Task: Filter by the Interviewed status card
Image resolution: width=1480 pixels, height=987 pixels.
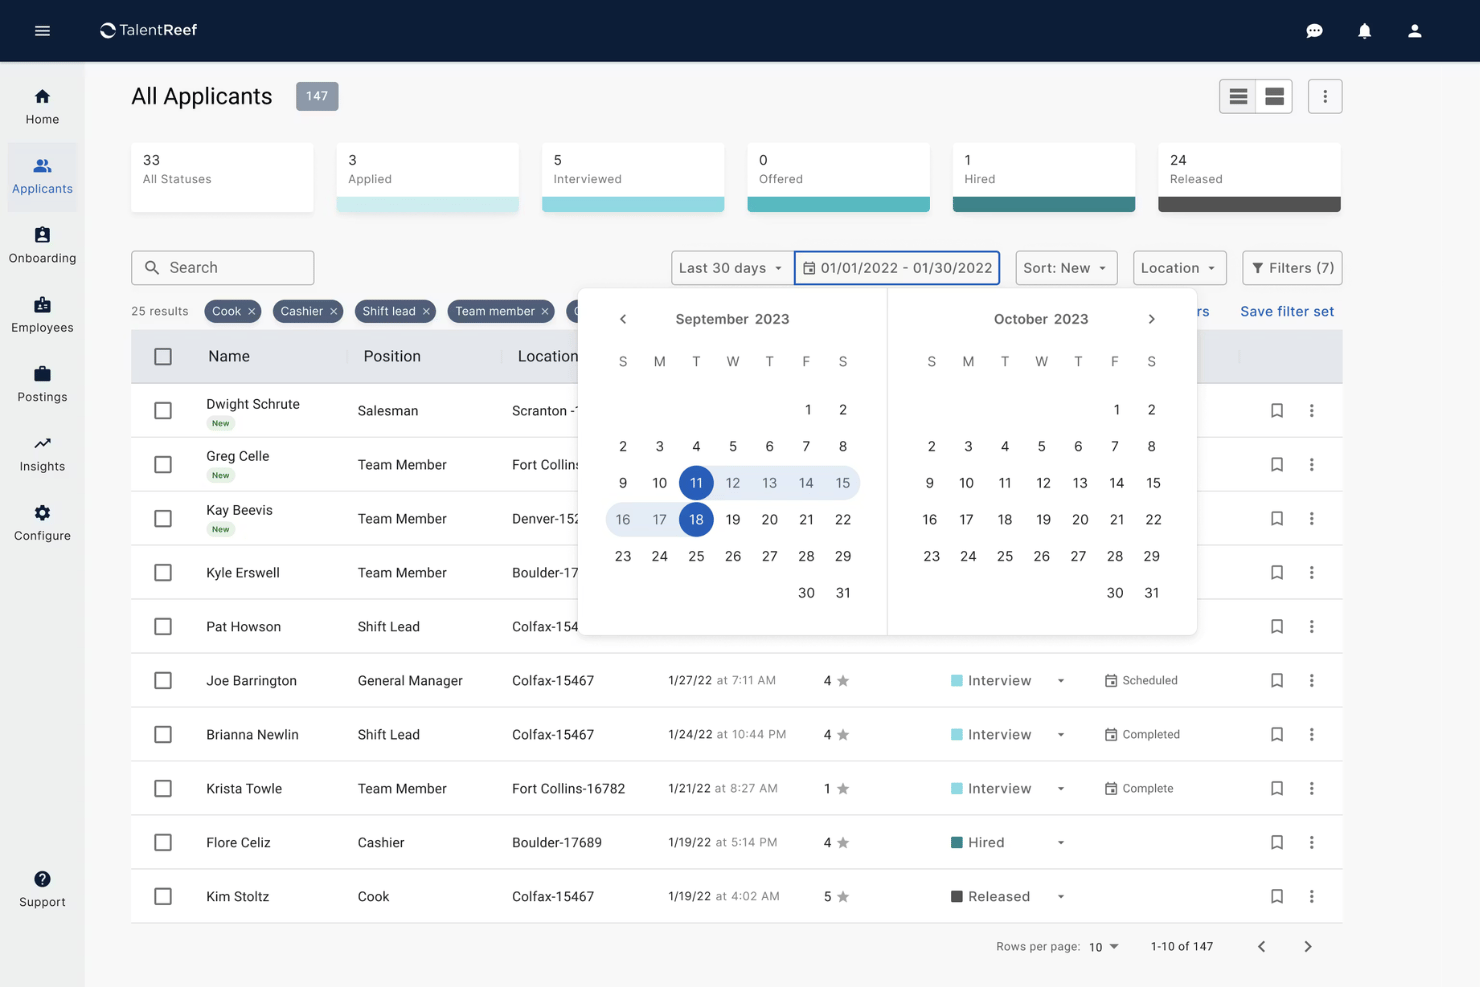Action: coord(633,177)
